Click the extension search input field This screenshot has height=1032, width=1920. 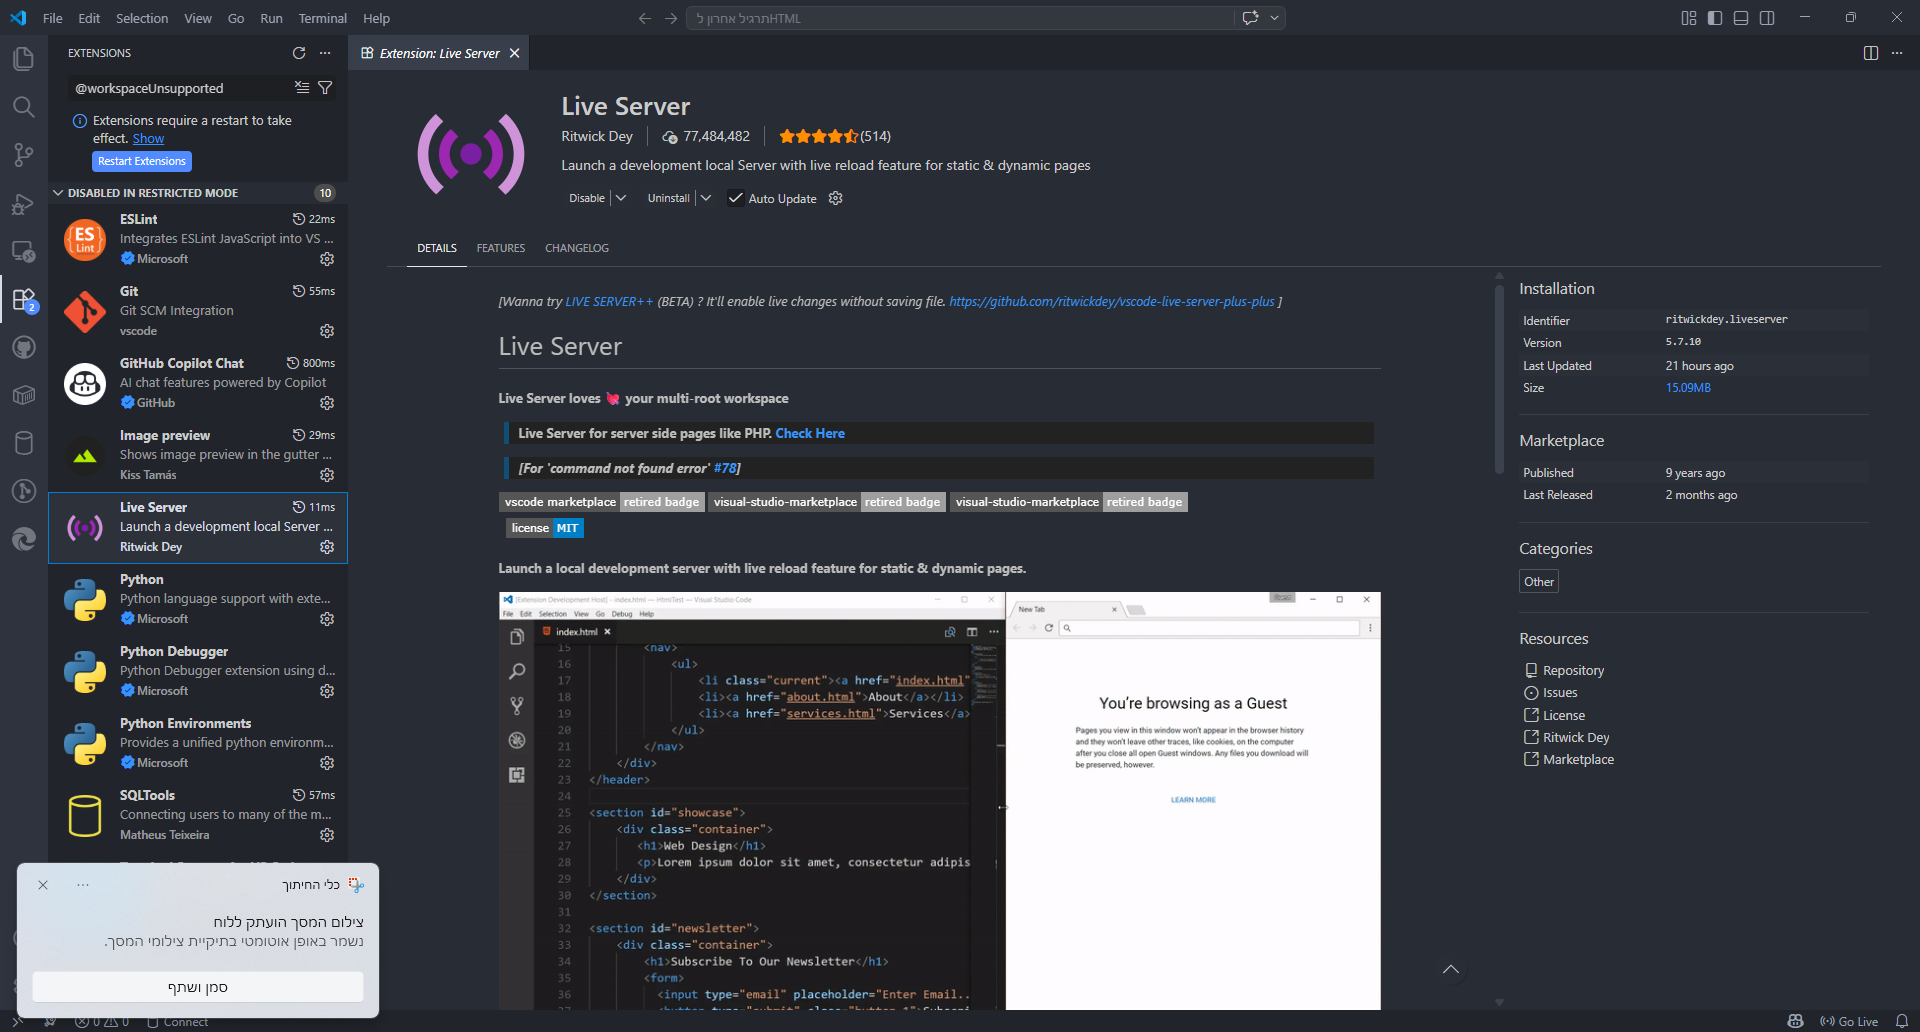[180, 88]
